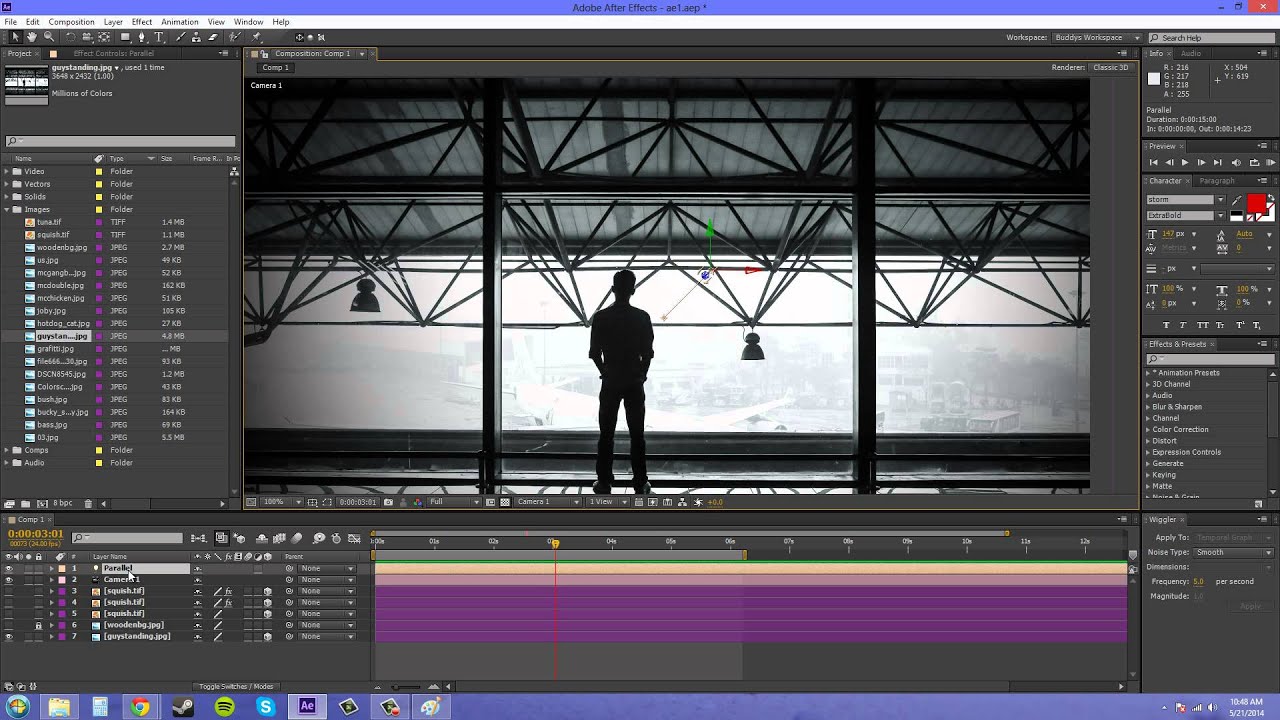Hide the Parallel light layer
This screenshot has height=720, width=1280.
[9, 568]
